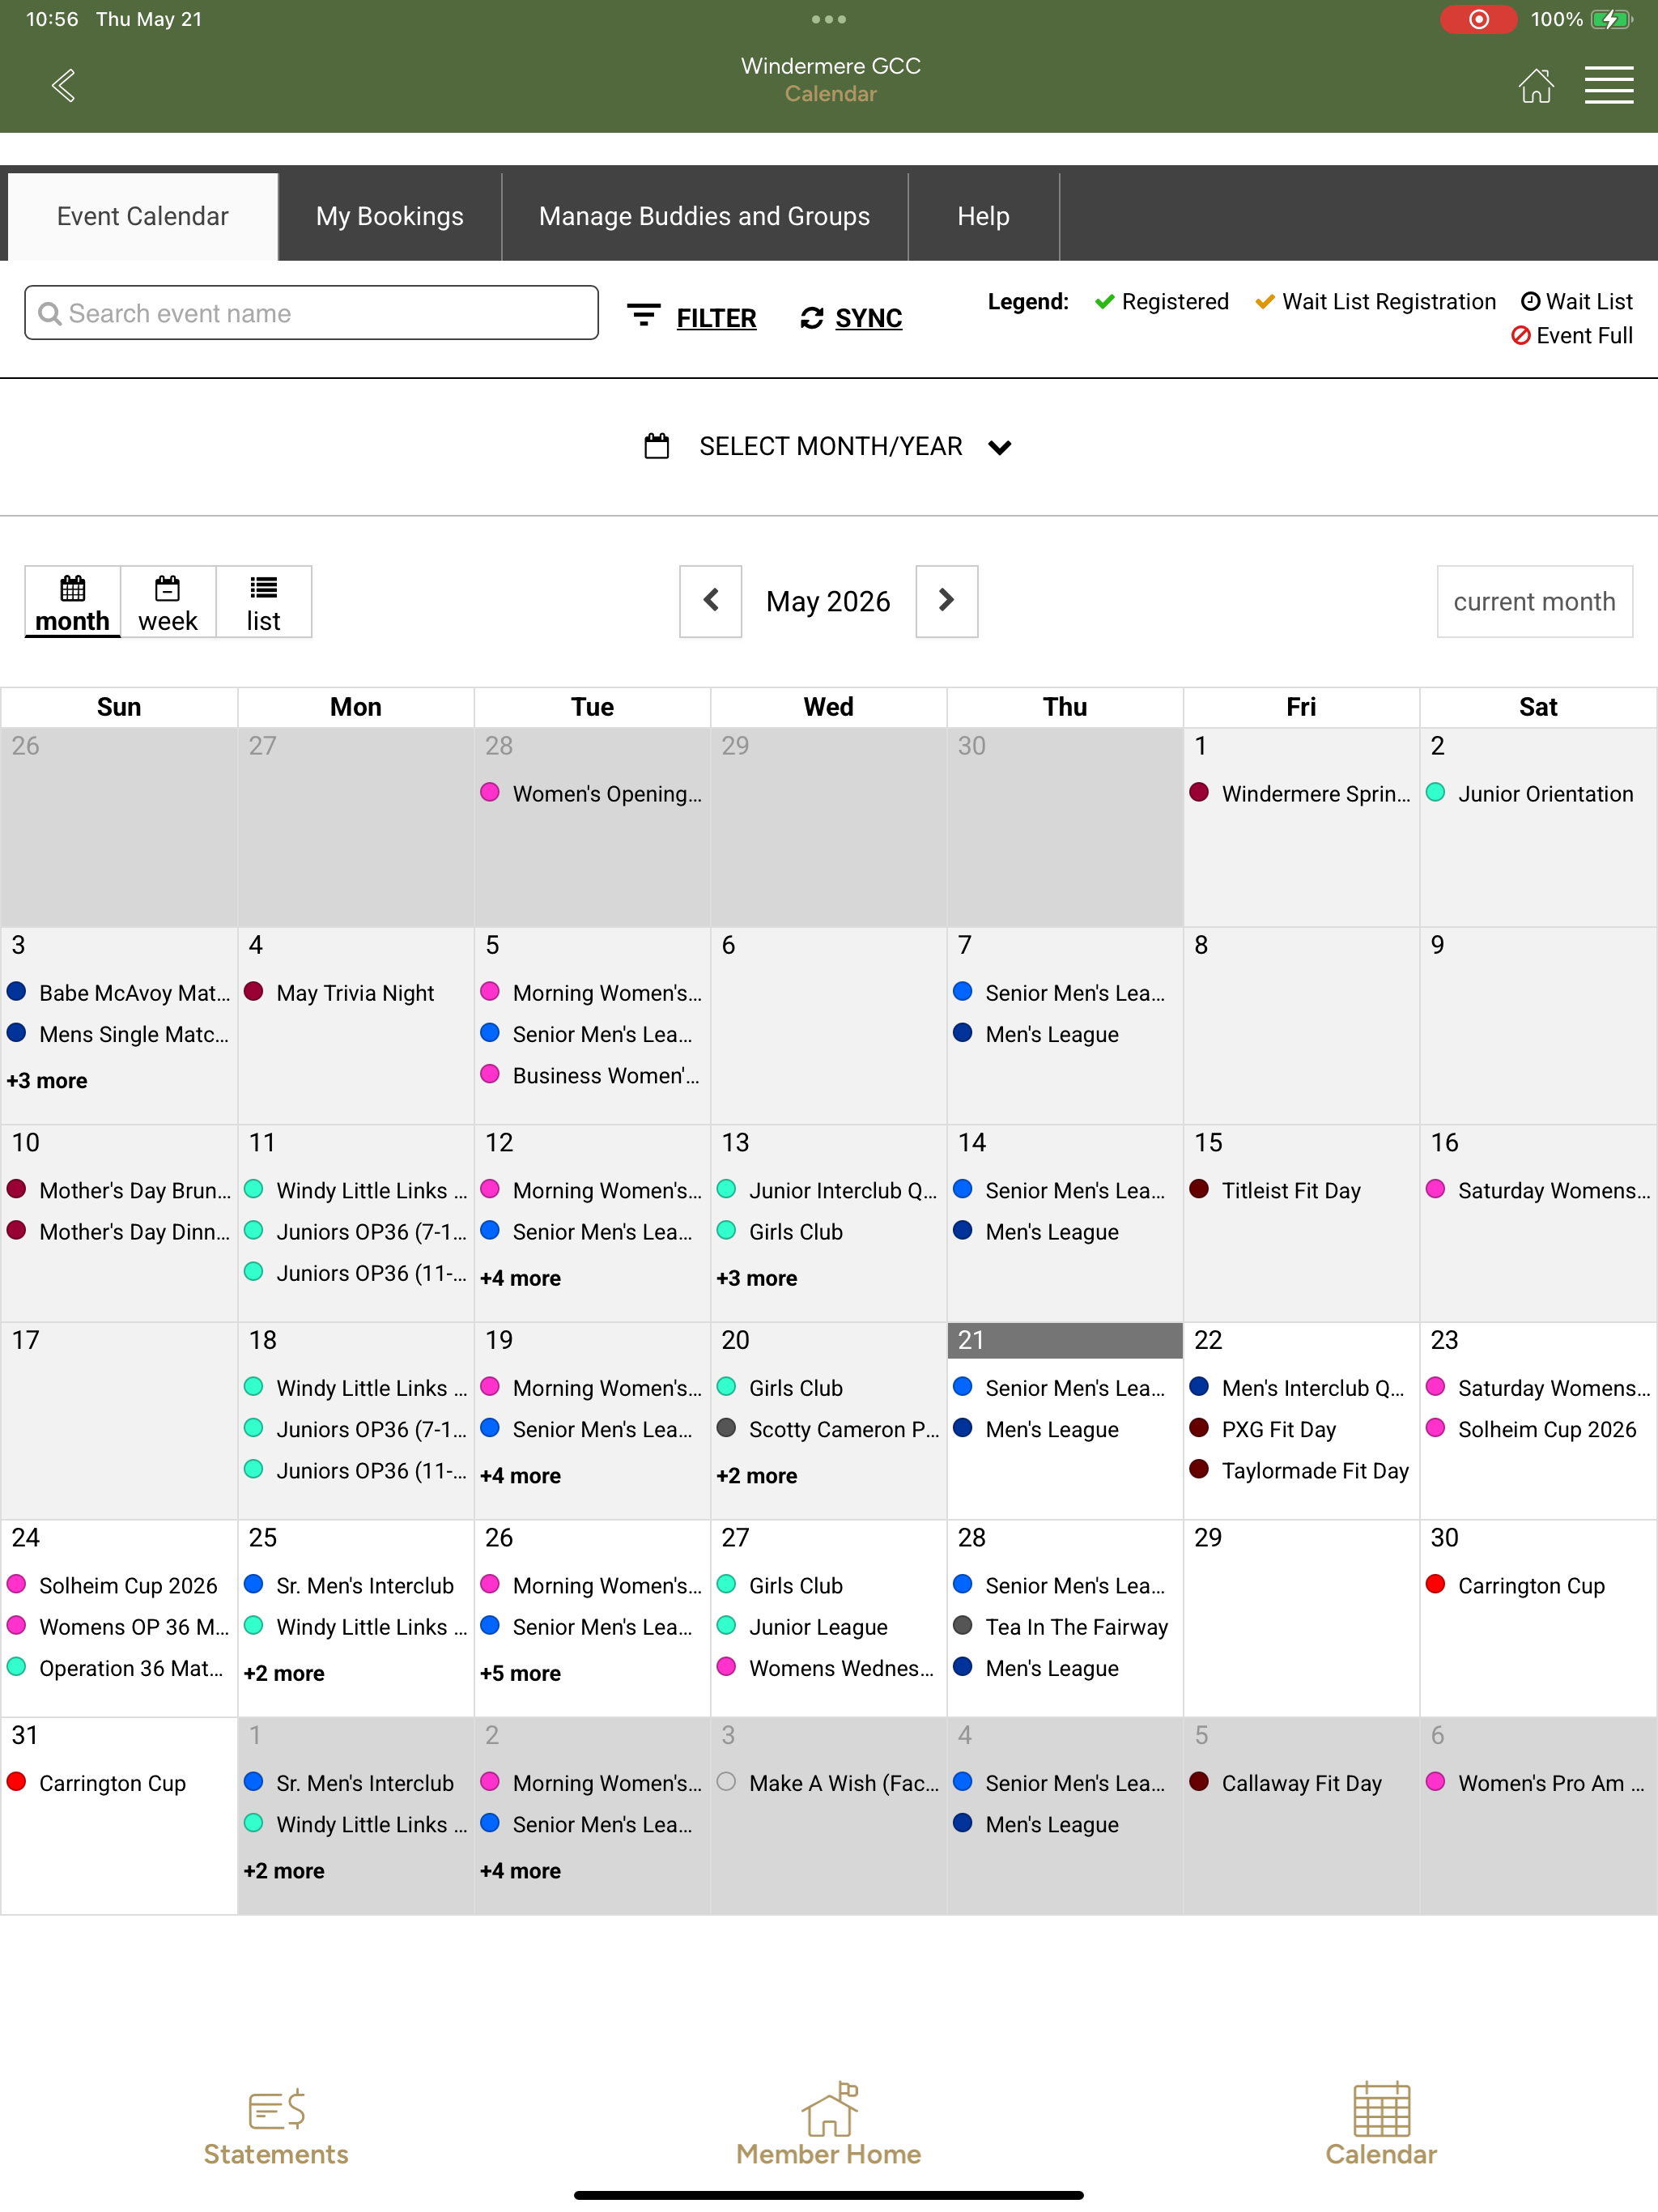Screen dimensions: 1658x2212
Task: Open Business Women's event on May 5
Action: pos(592,1076)
